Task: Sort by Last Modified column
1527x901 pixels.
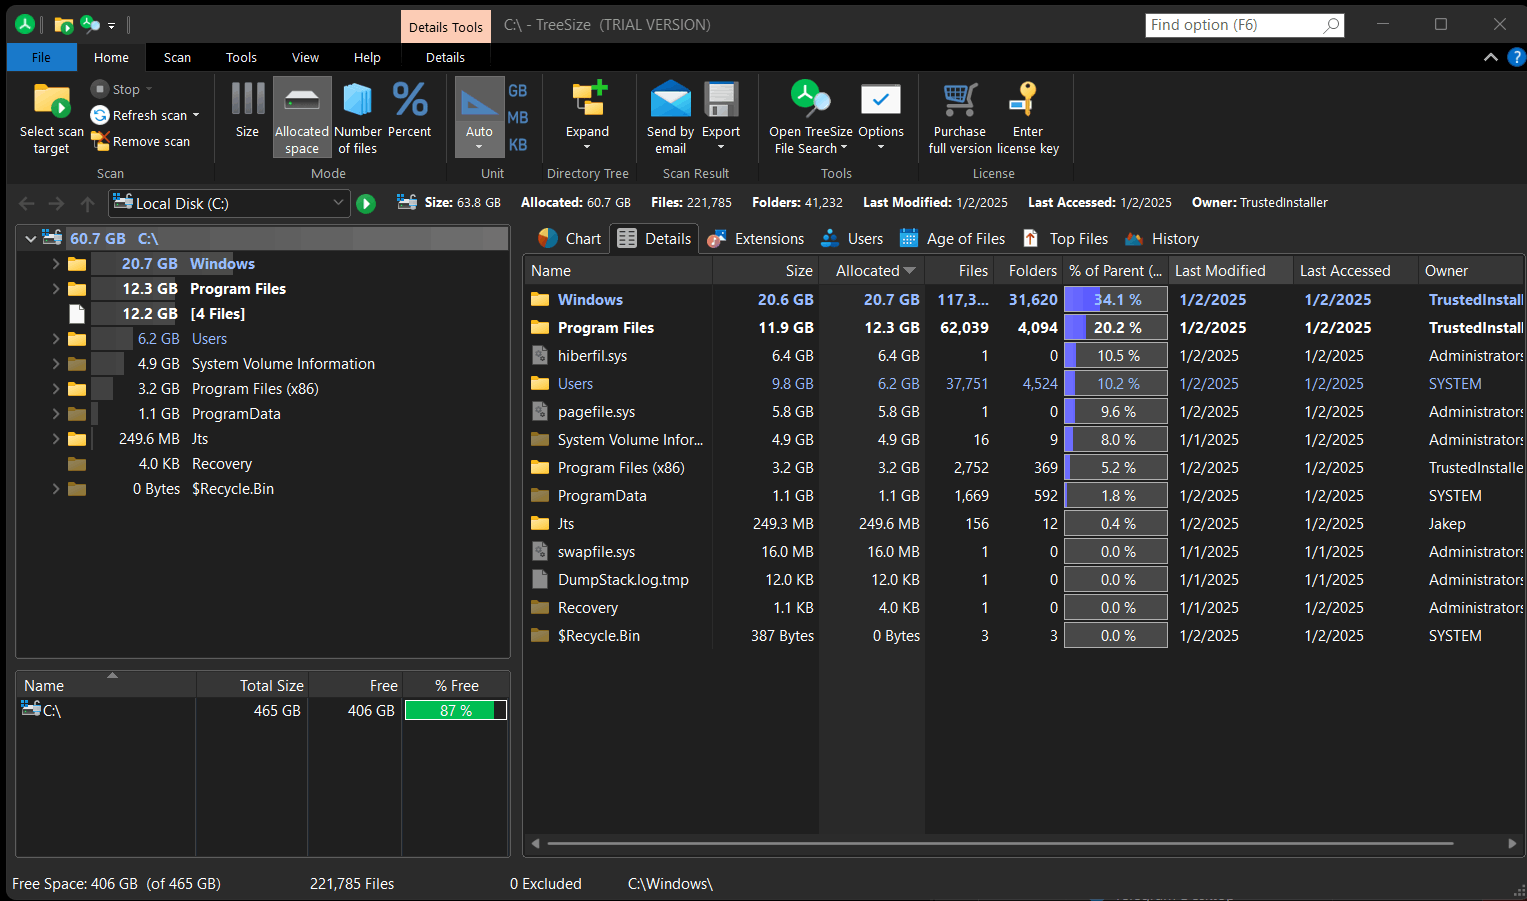Action: [x=1229, y=271]
